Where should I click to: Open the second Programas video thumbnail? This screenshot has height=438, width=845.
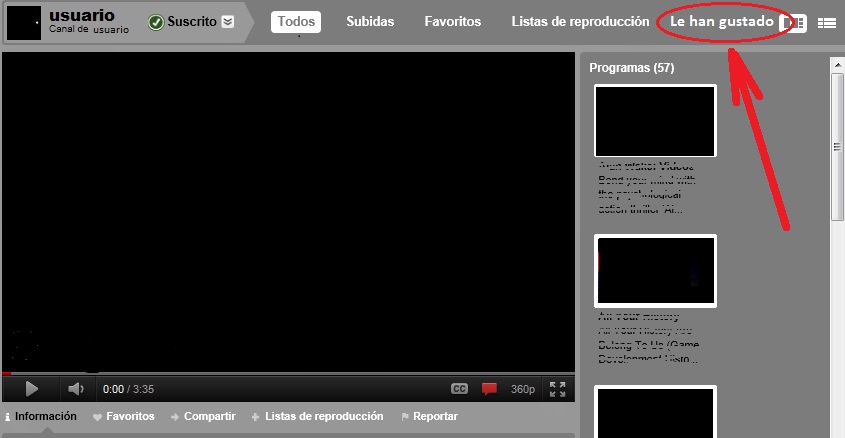(x=655, y=271)
